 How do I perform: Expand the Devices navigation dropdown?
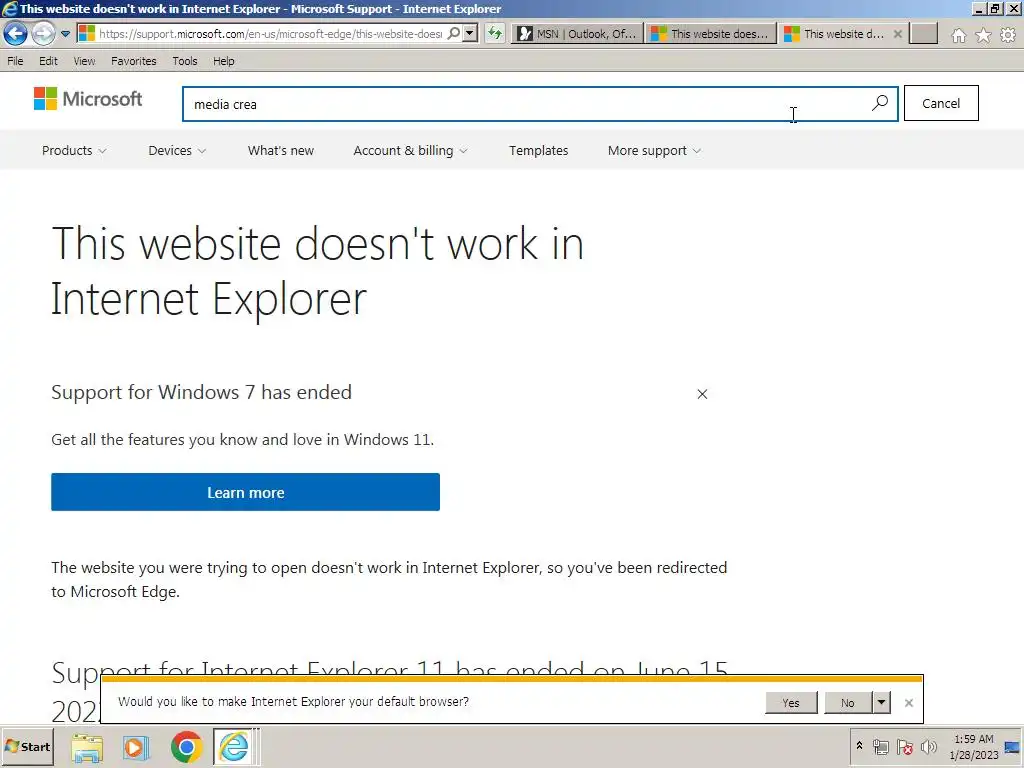tap(177, 150)
